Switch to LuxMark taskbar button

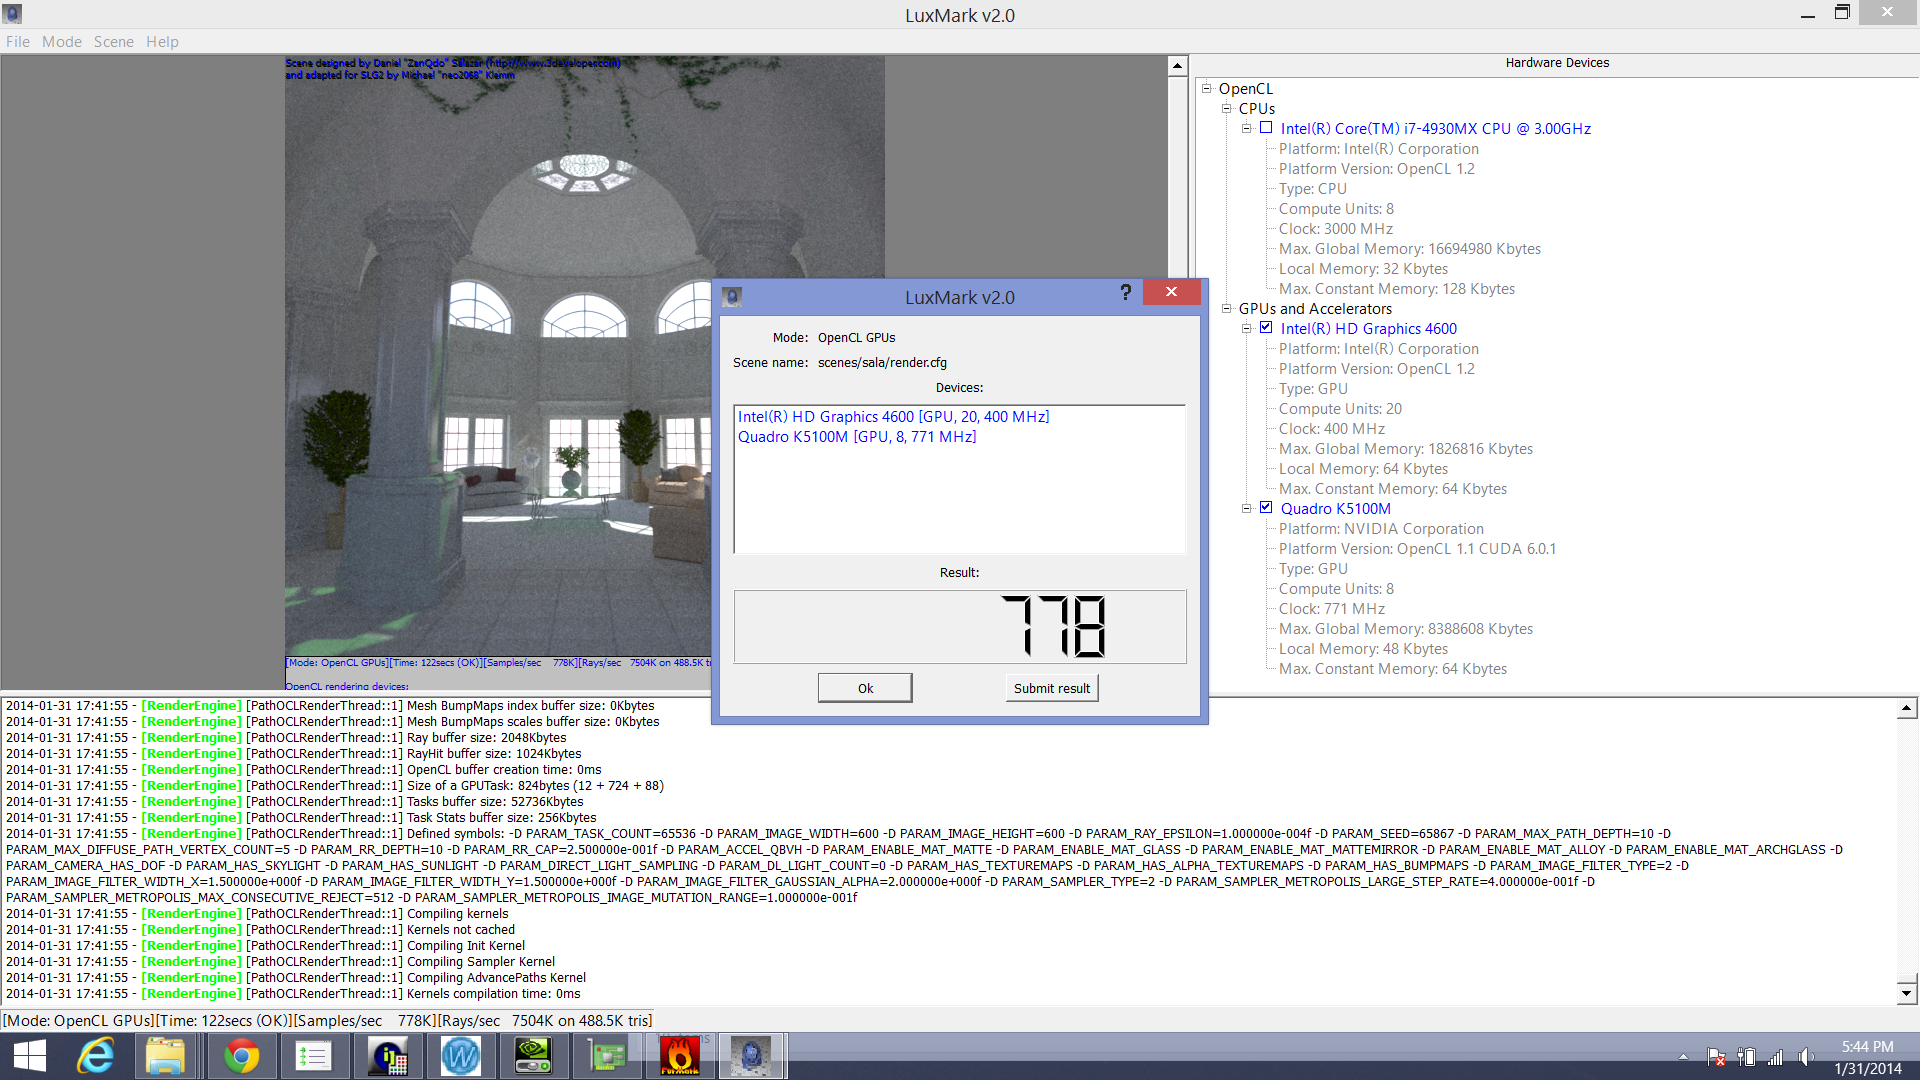pyautogui.click(x=751, y=1056)
